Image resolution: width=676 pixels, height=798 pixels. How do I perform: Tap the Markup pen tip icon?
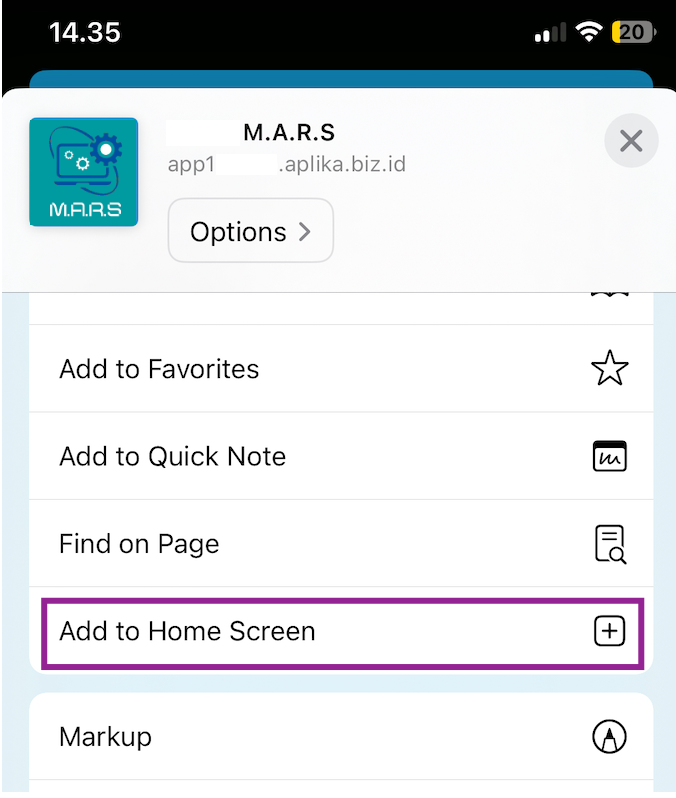pyautogui.click(x=609, y=737)
